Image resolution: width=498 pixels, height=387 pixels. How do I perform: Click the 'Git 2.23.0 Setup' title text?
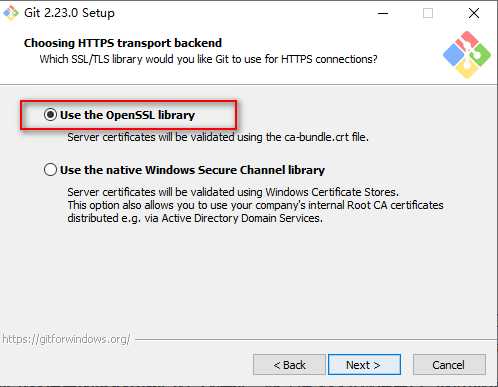[69, 13]
